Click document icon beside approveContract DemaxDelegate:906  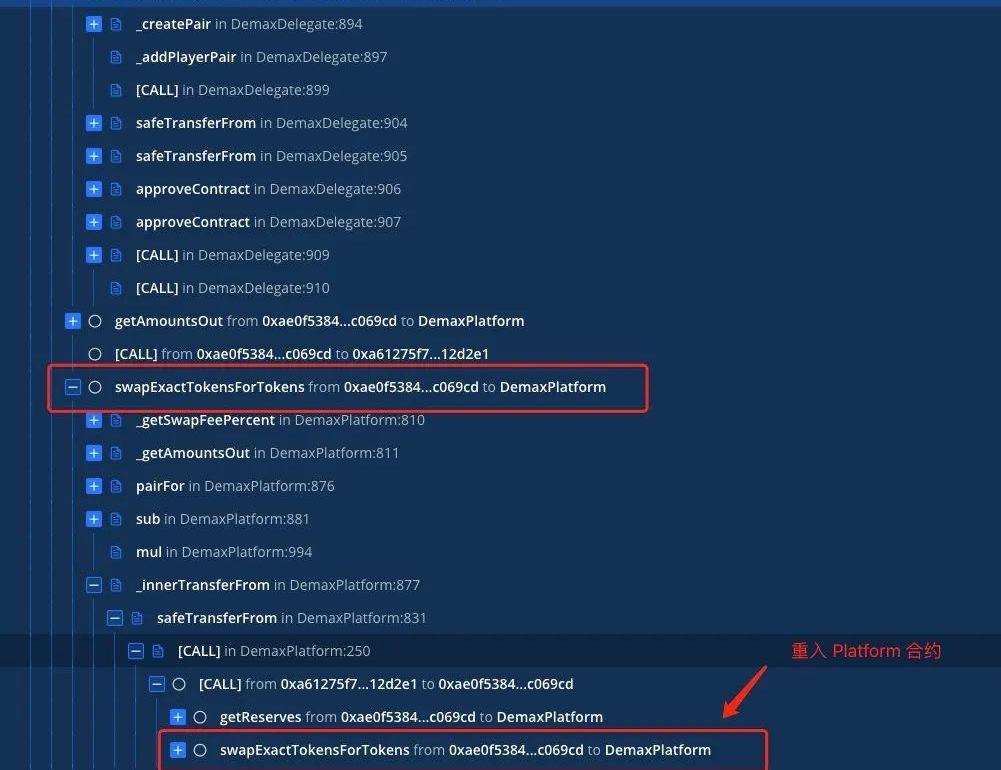point(116,189)
